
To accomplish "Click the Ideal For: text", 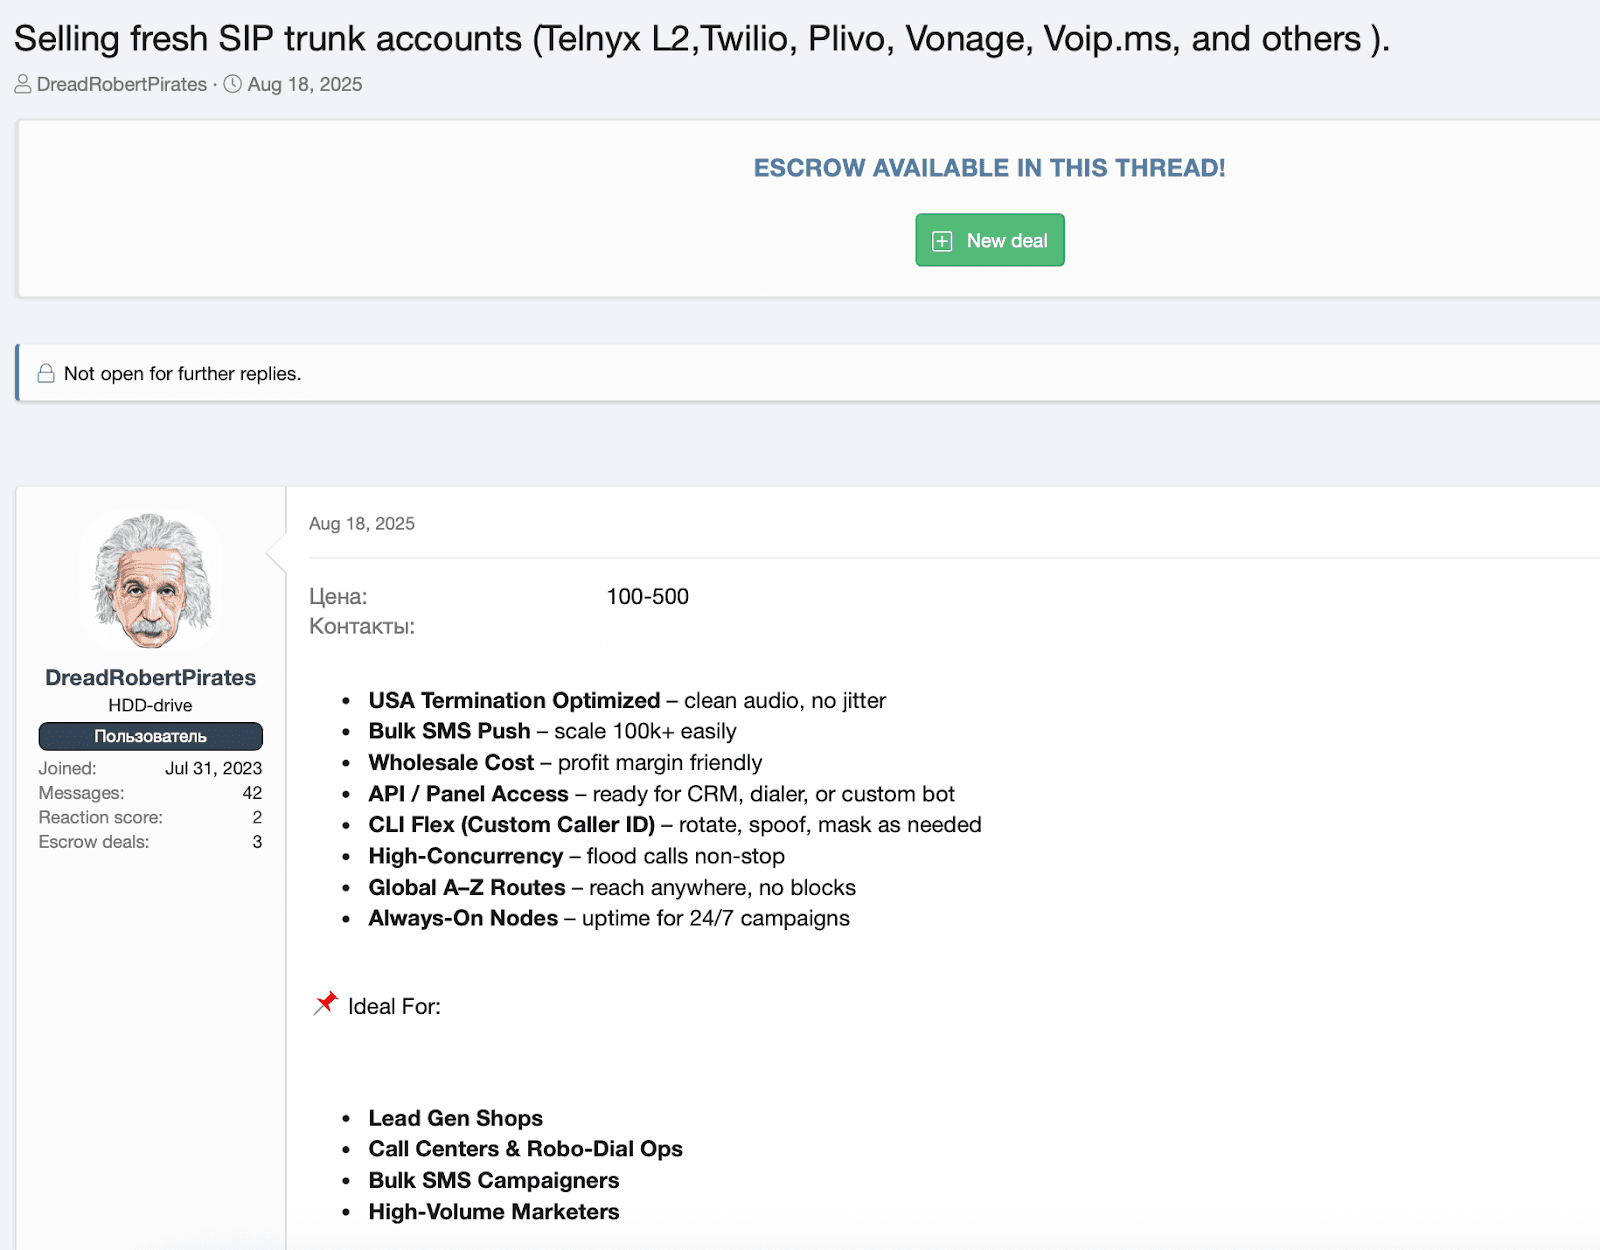I will (x=394, y=1006).
